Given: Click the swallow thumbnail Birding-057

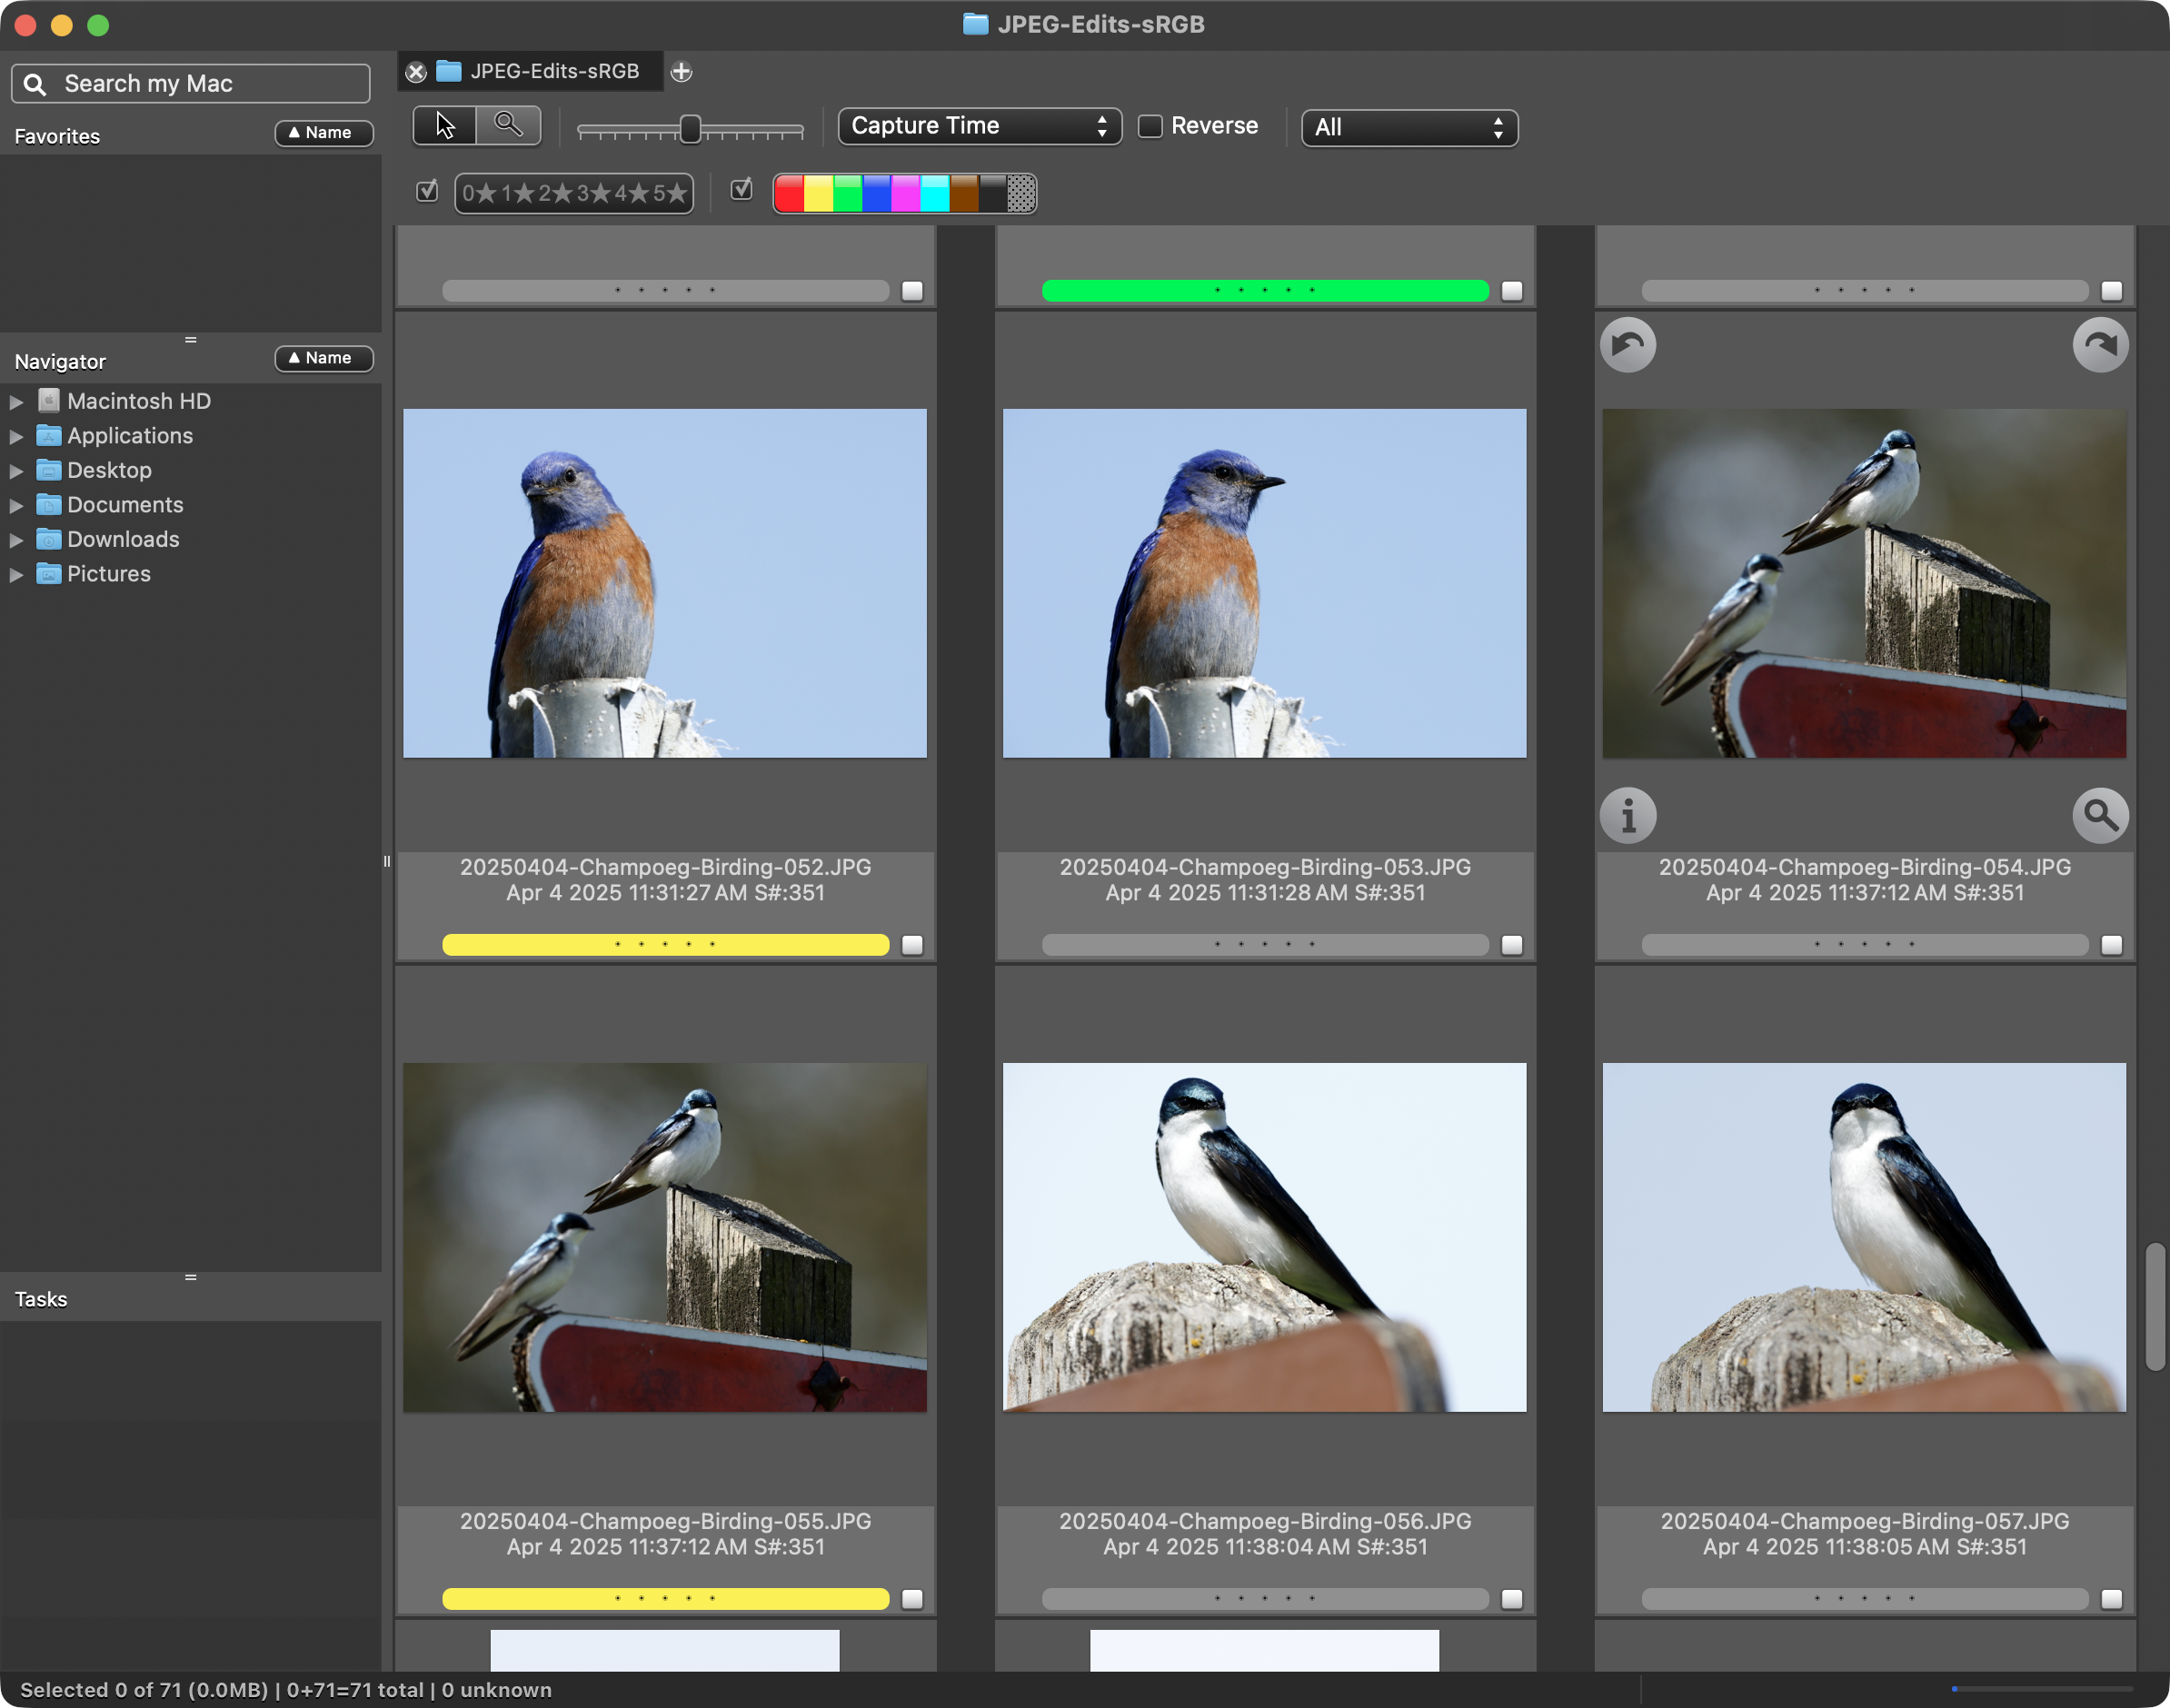Looking at the screenshot, I should coord(1864,1237).
